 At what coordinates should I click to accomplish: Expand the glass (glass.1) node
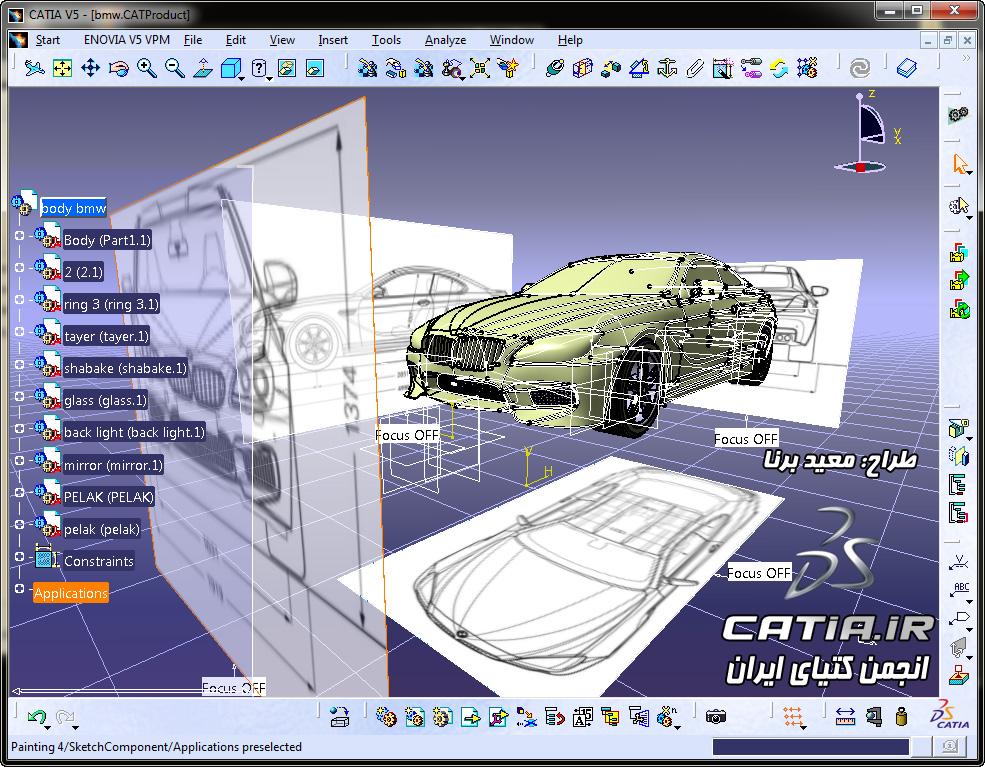point(19,396)
